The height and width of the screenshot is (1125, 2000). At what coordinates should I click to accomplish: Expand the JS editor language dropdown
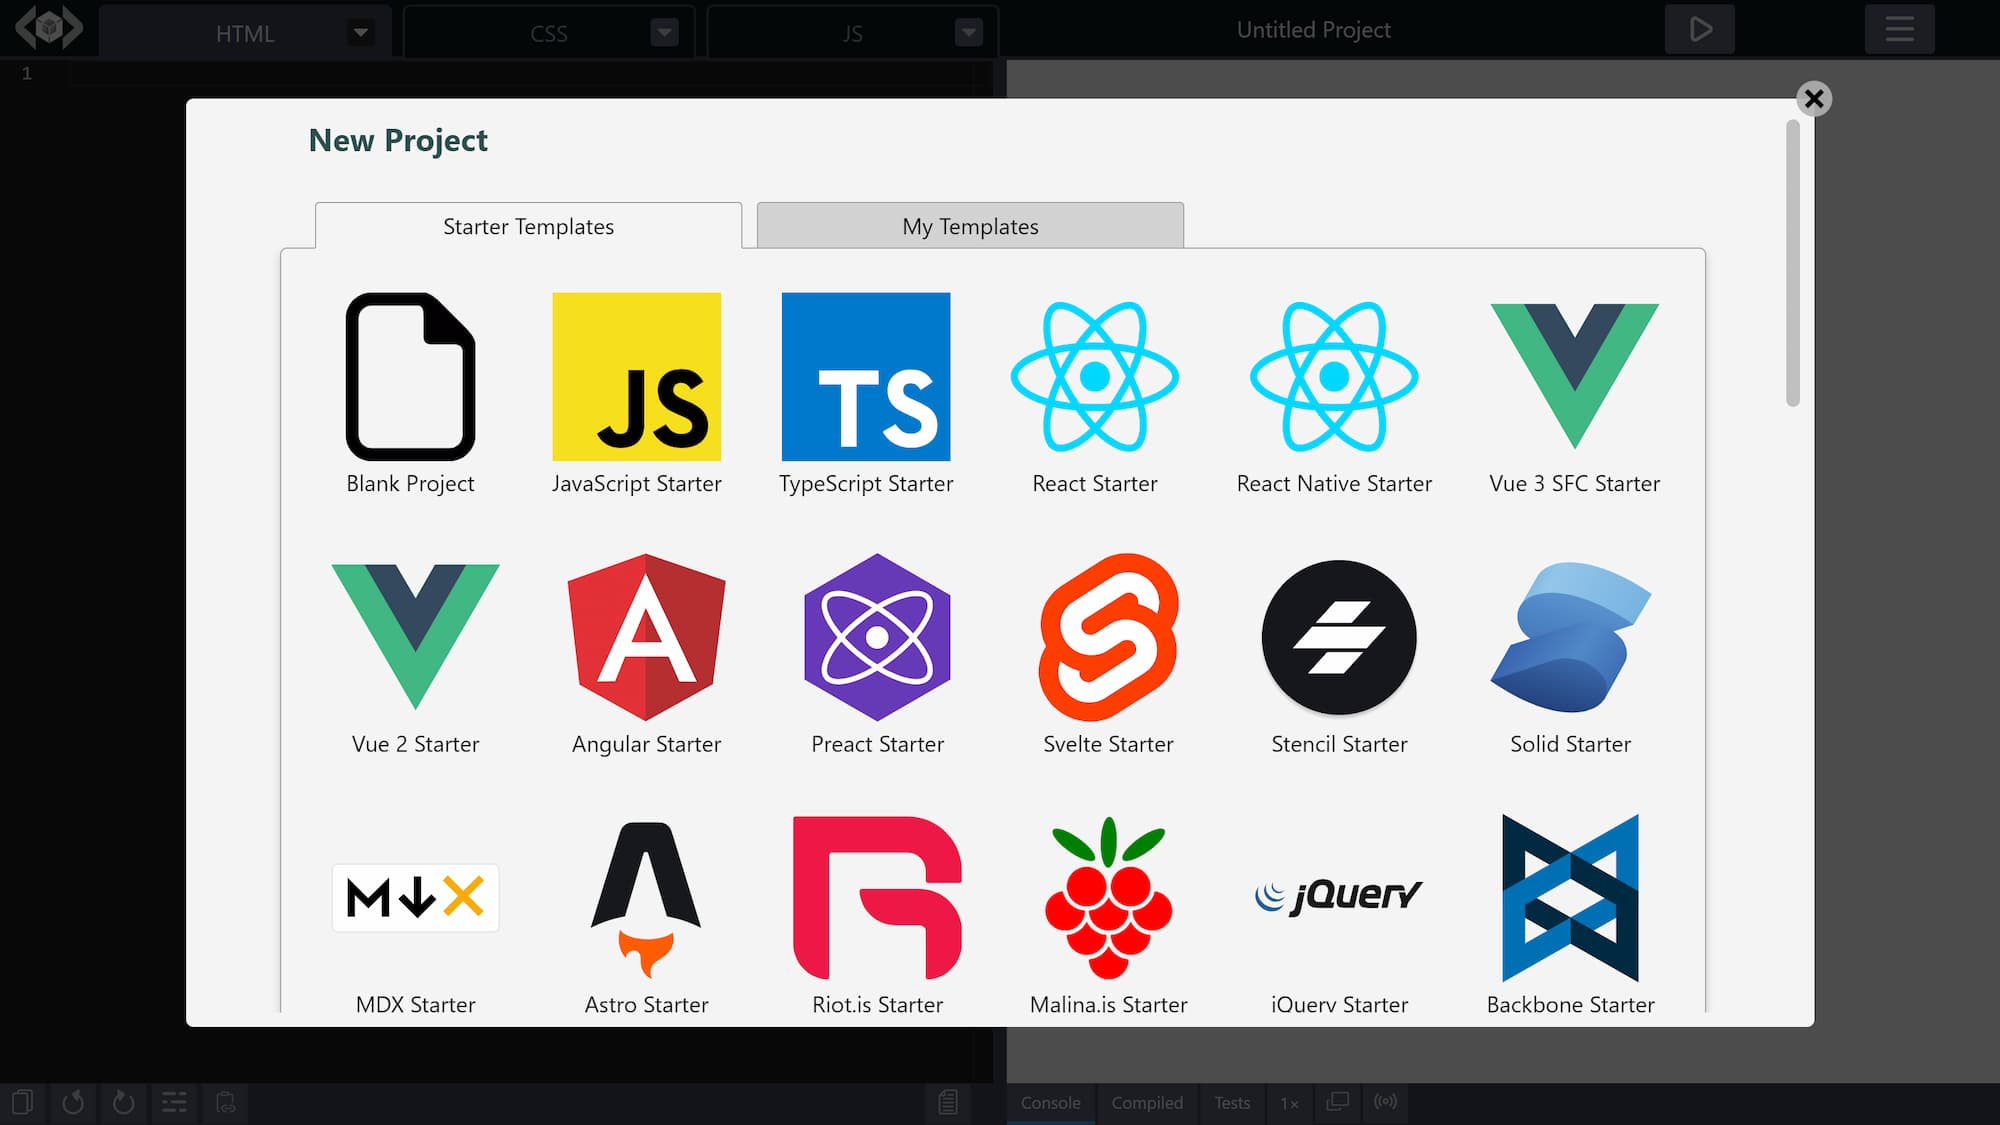tap(968, 33)
